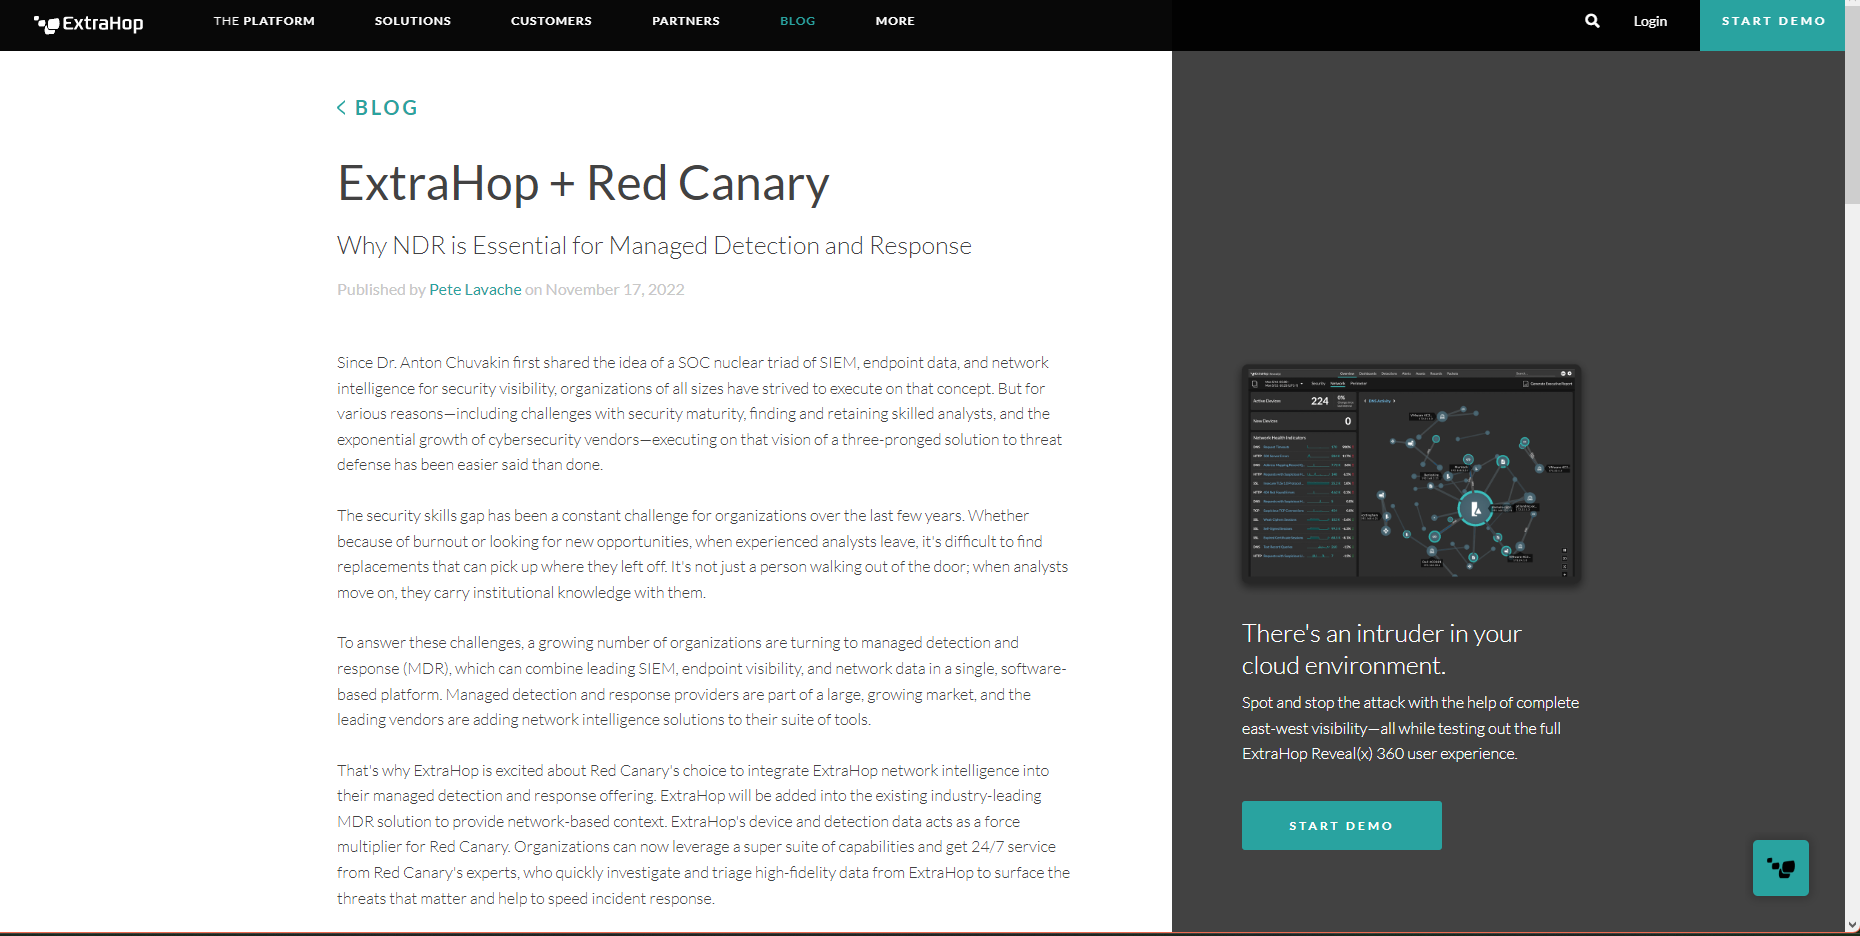Go to the Blog nav item
This screenshot has width=1860, height=936.
[798, 21]
